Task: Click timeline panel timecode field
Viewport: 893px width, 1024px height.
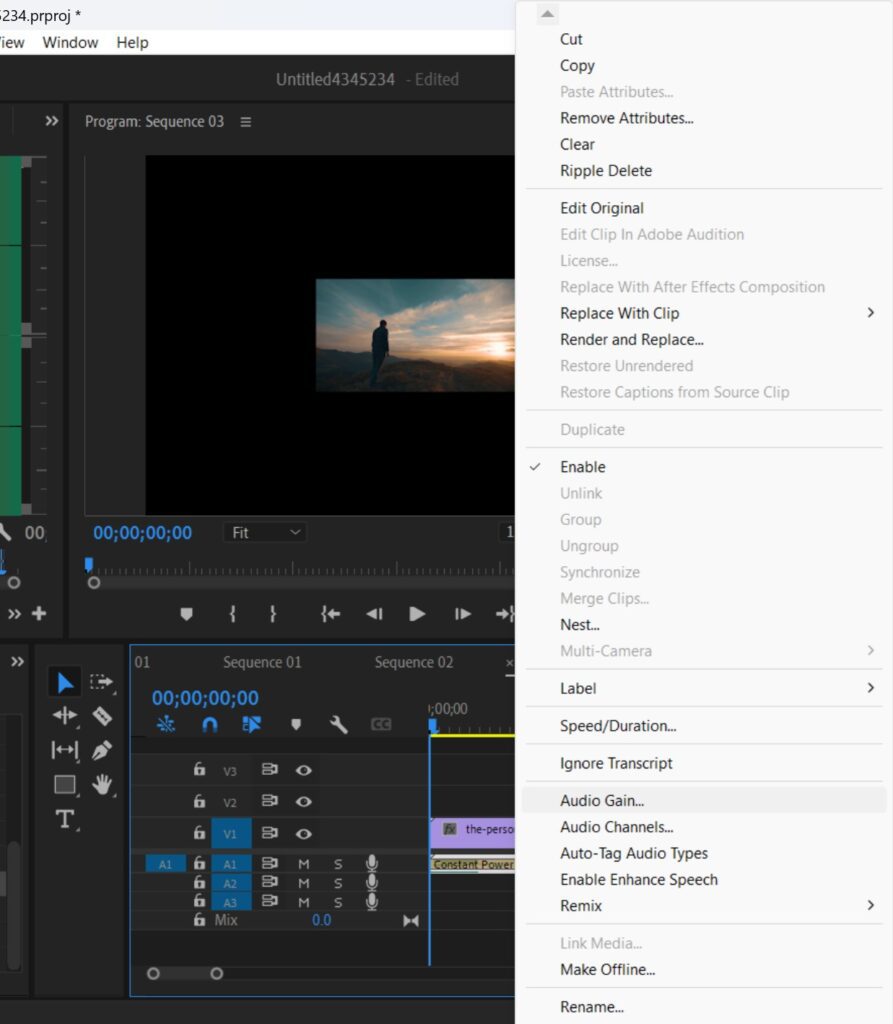Action: tap(205, 698)
